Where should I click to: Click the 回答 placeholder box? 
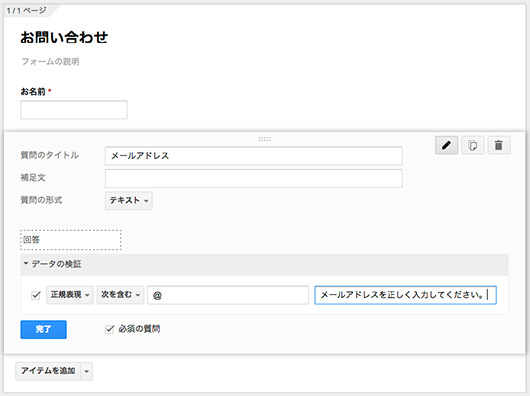click(x=71, y=240)
